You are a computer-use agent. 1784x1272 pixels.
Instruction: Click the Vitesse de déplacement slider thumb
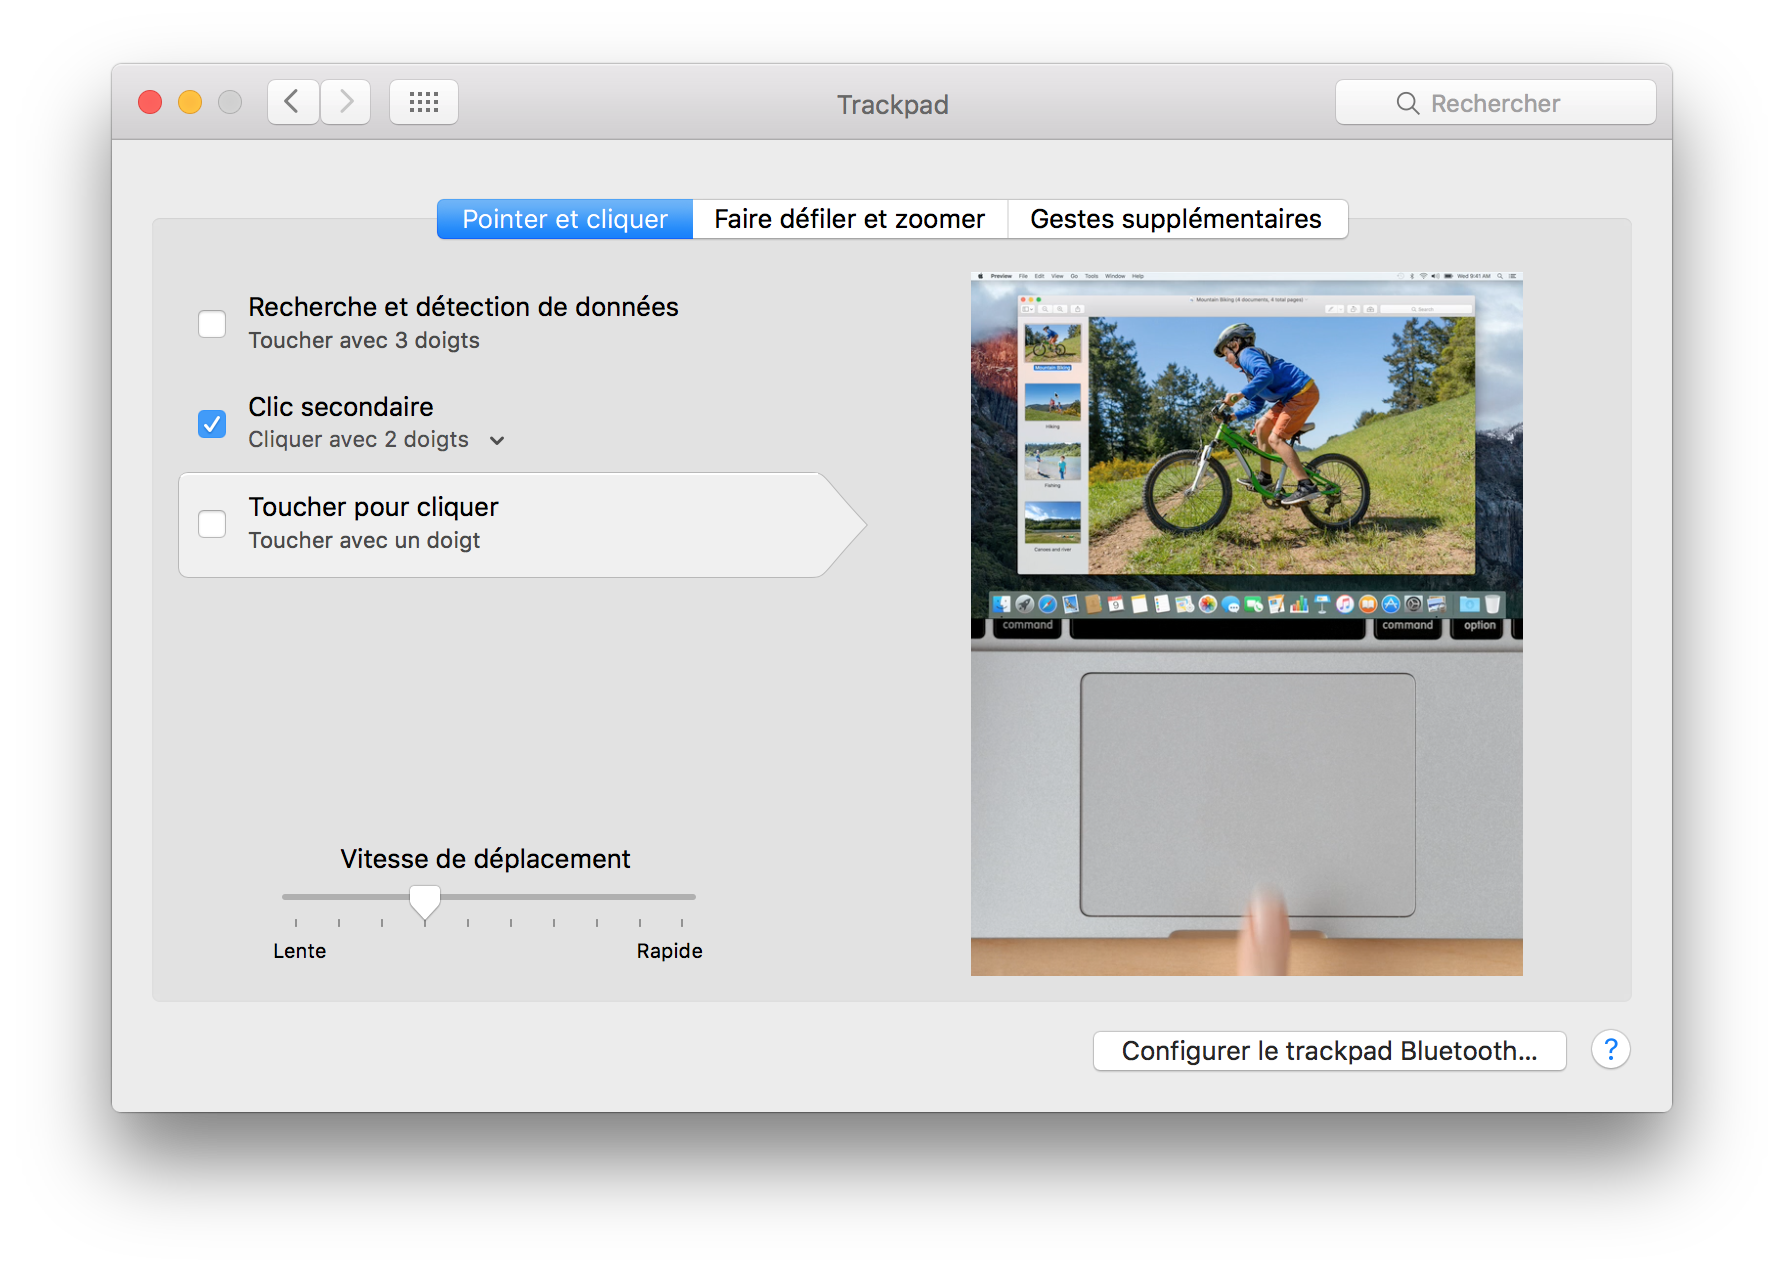pos(425,902)
